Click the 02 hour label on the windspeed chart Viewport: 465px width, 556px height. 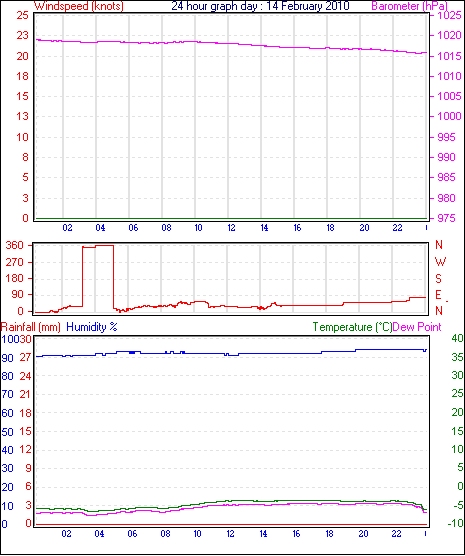67,228
